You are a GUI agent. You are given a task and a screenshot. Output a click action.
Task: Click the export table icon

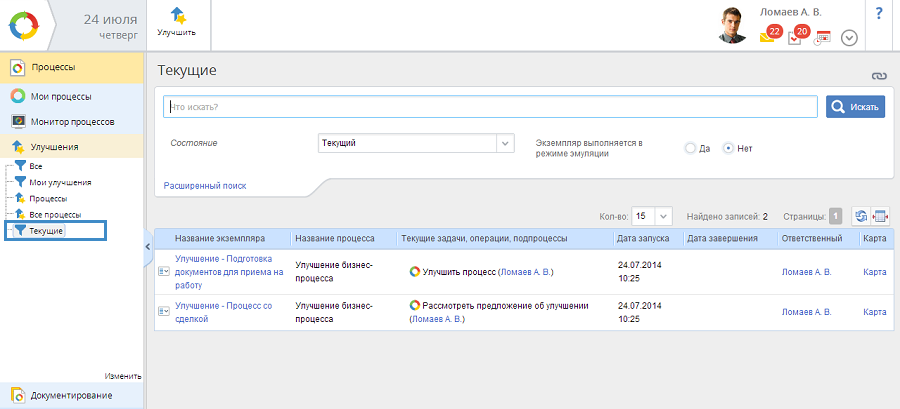[880, 216]
